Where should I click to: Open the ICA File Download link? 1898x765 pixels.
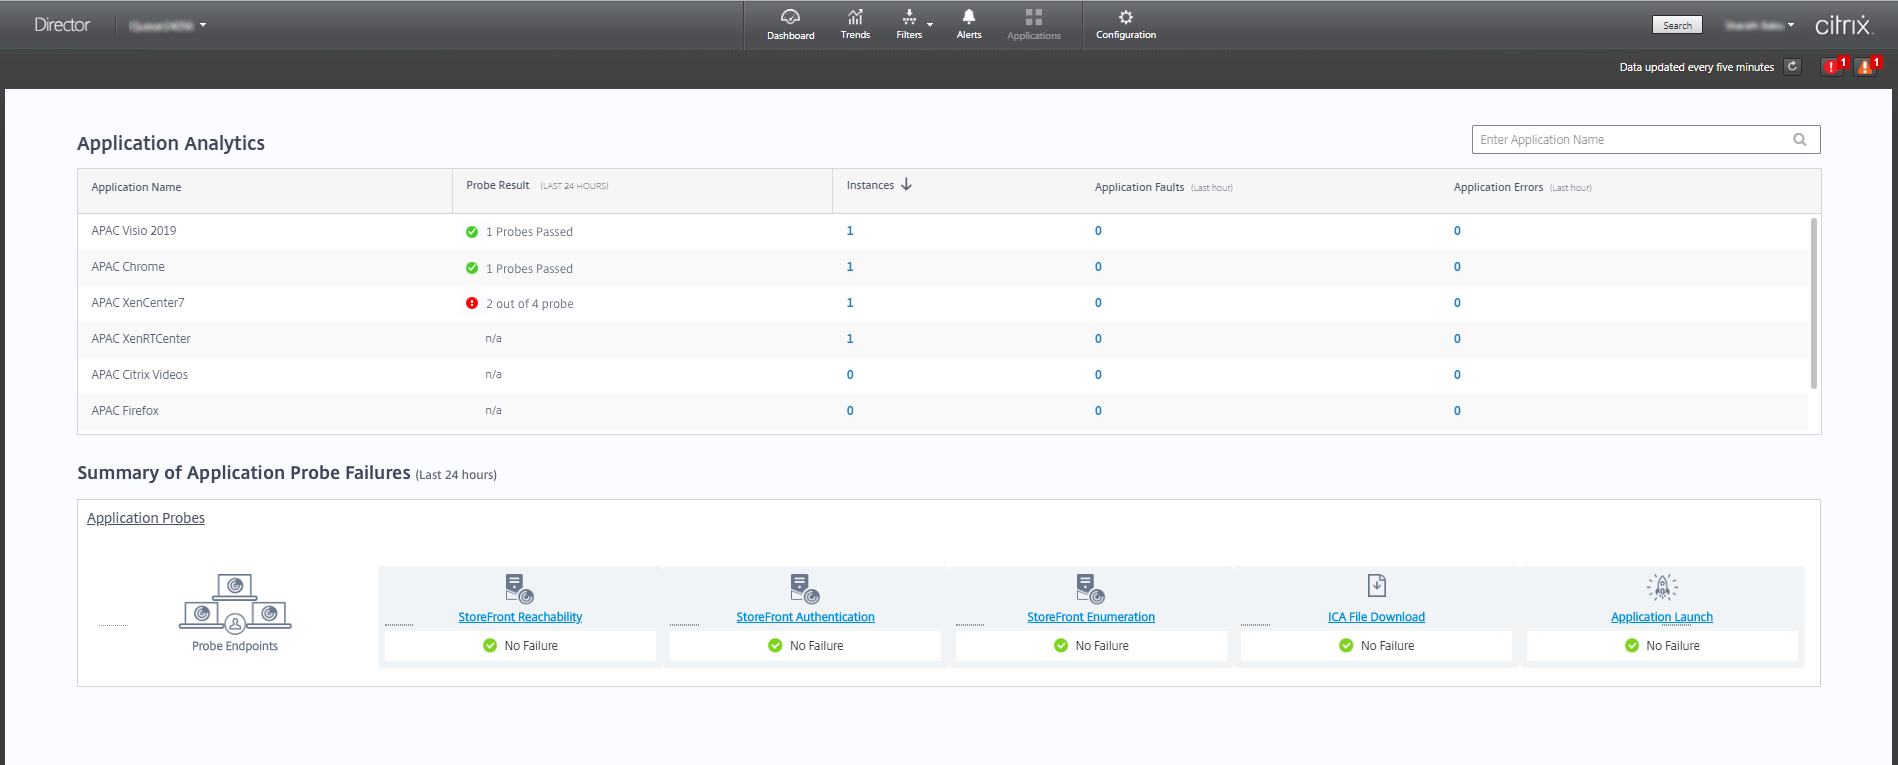1376,617
